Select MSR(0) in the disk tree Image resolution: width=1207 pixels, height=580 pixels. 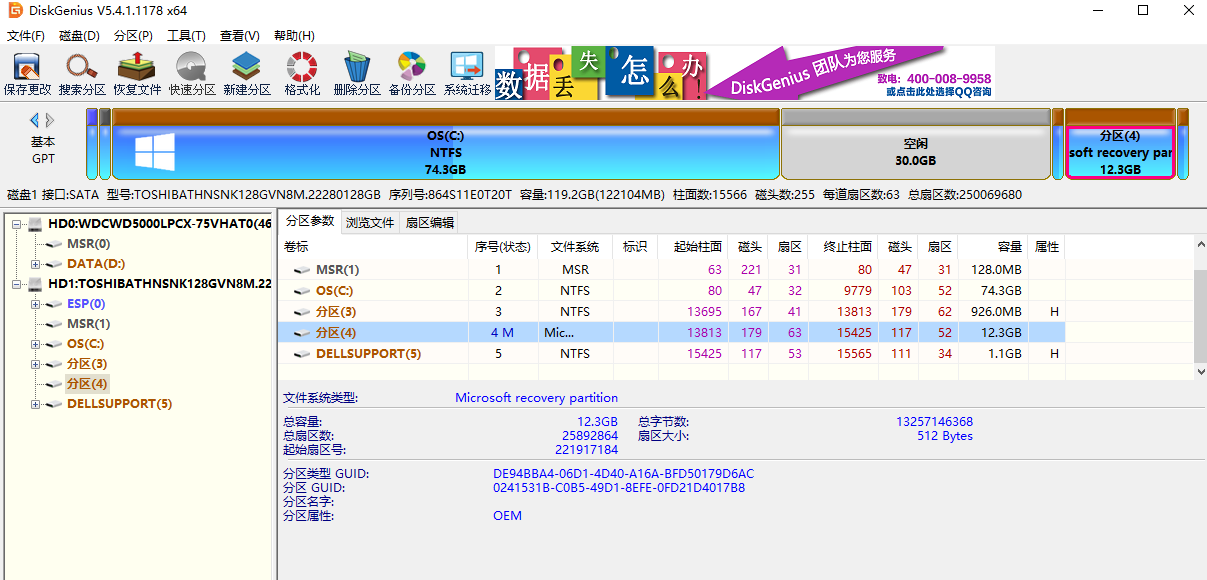point(88,244)
